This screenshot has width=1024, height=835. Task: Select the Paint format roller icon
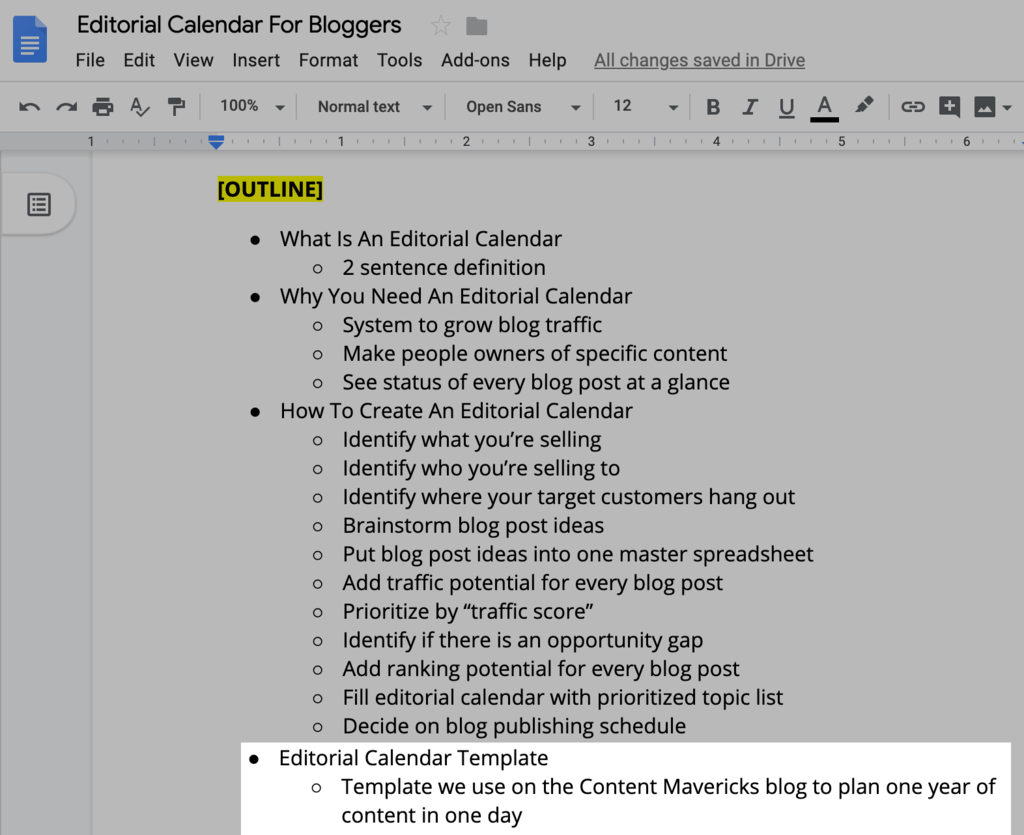[176, 106]
